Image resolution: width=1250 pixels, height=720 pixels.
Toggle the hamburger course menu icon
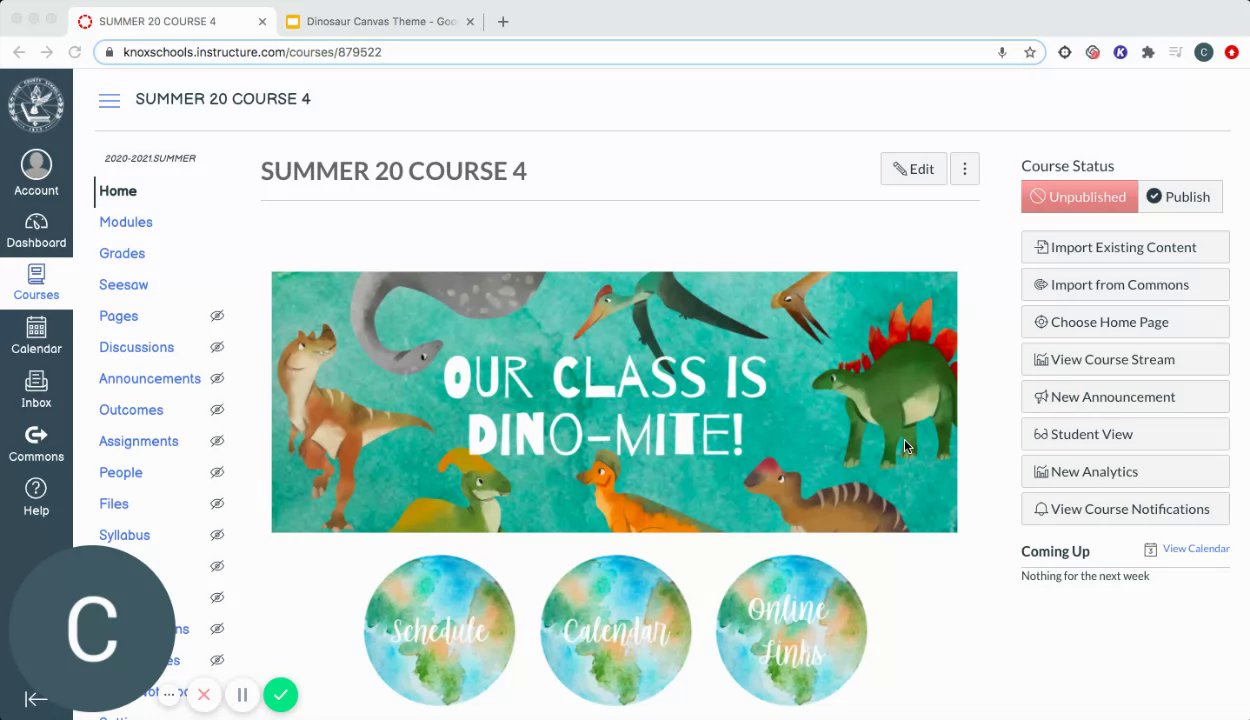point(109,100)
